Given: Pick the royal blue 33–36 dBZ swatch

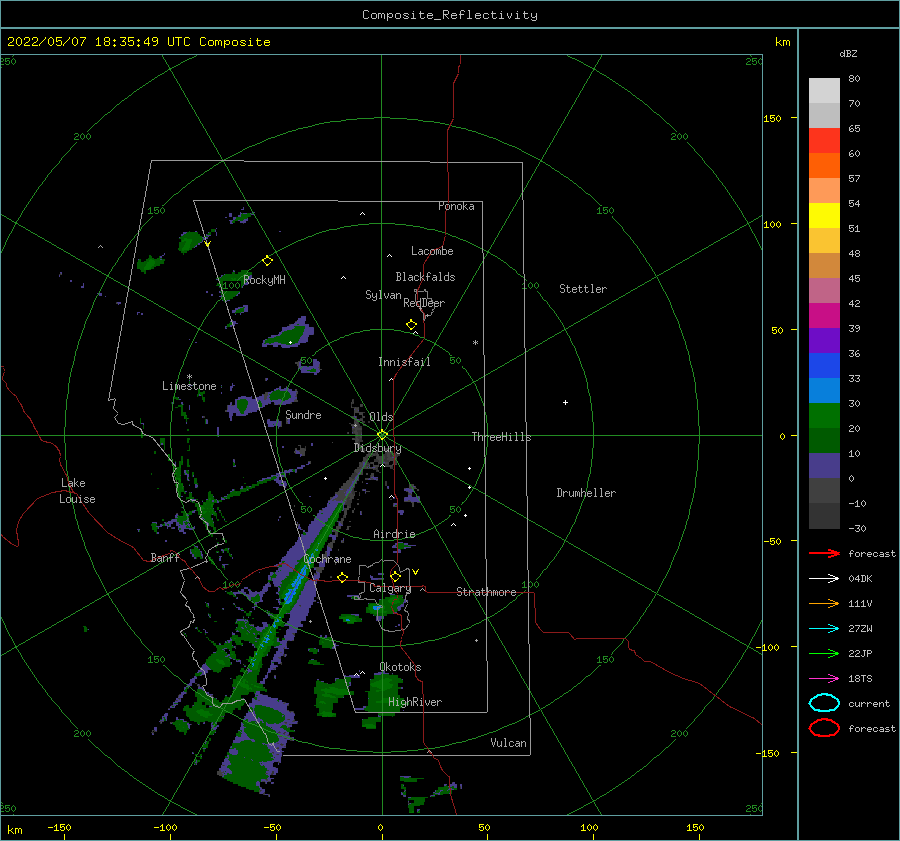Looking at the screenshot, I should click(x=824, y=366).
